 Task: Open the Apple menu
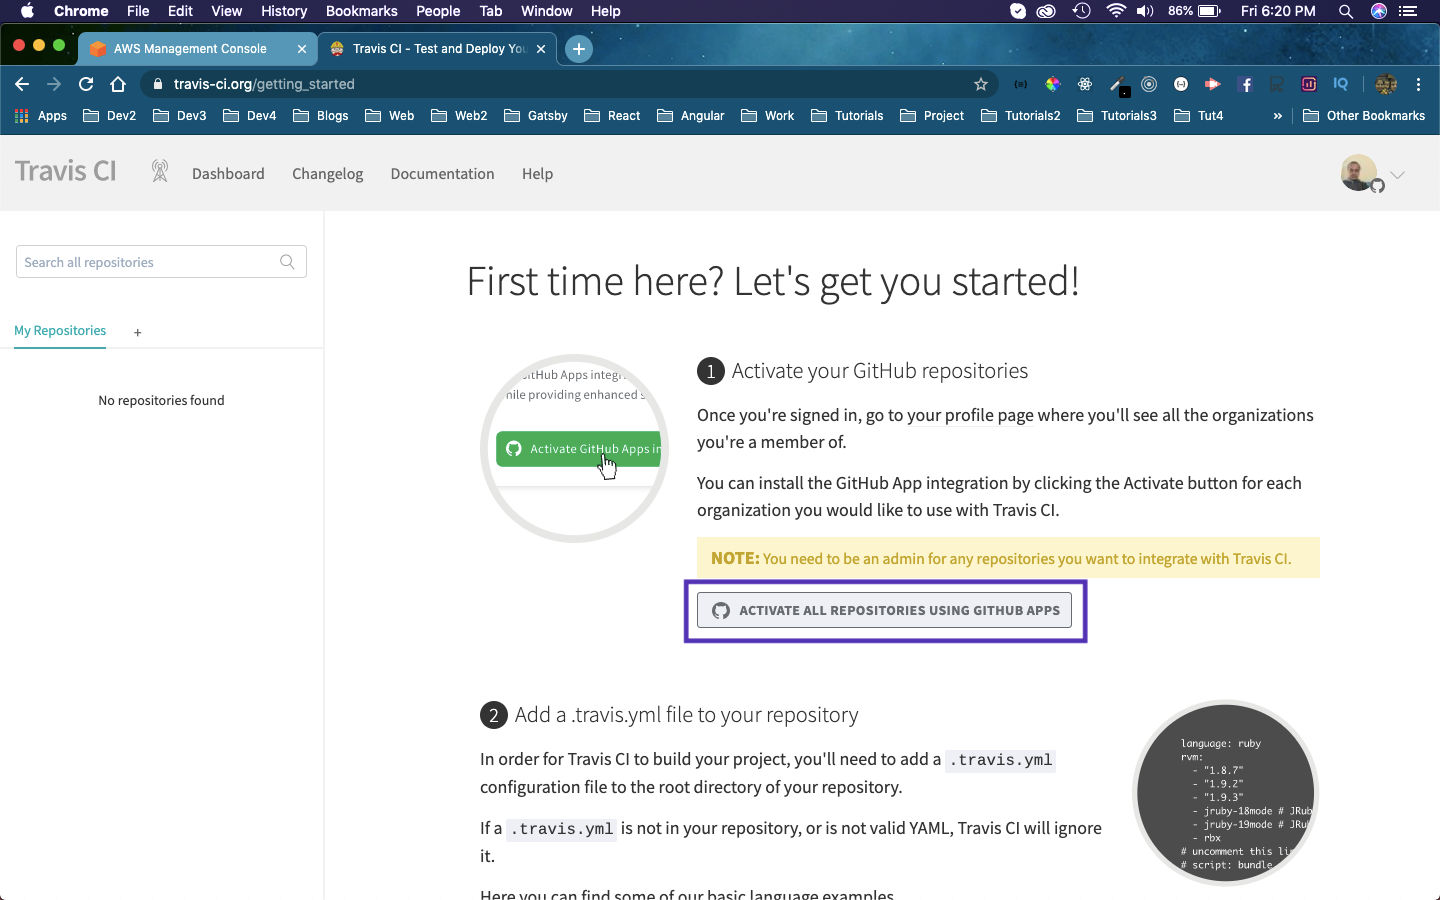pos(27,11)
